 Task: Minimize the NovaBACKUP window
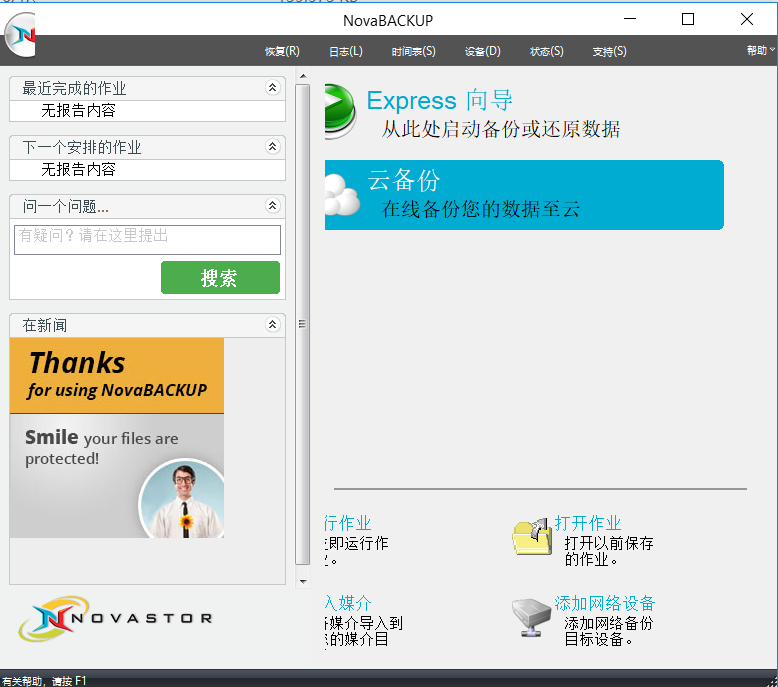(x=630, y=19)
